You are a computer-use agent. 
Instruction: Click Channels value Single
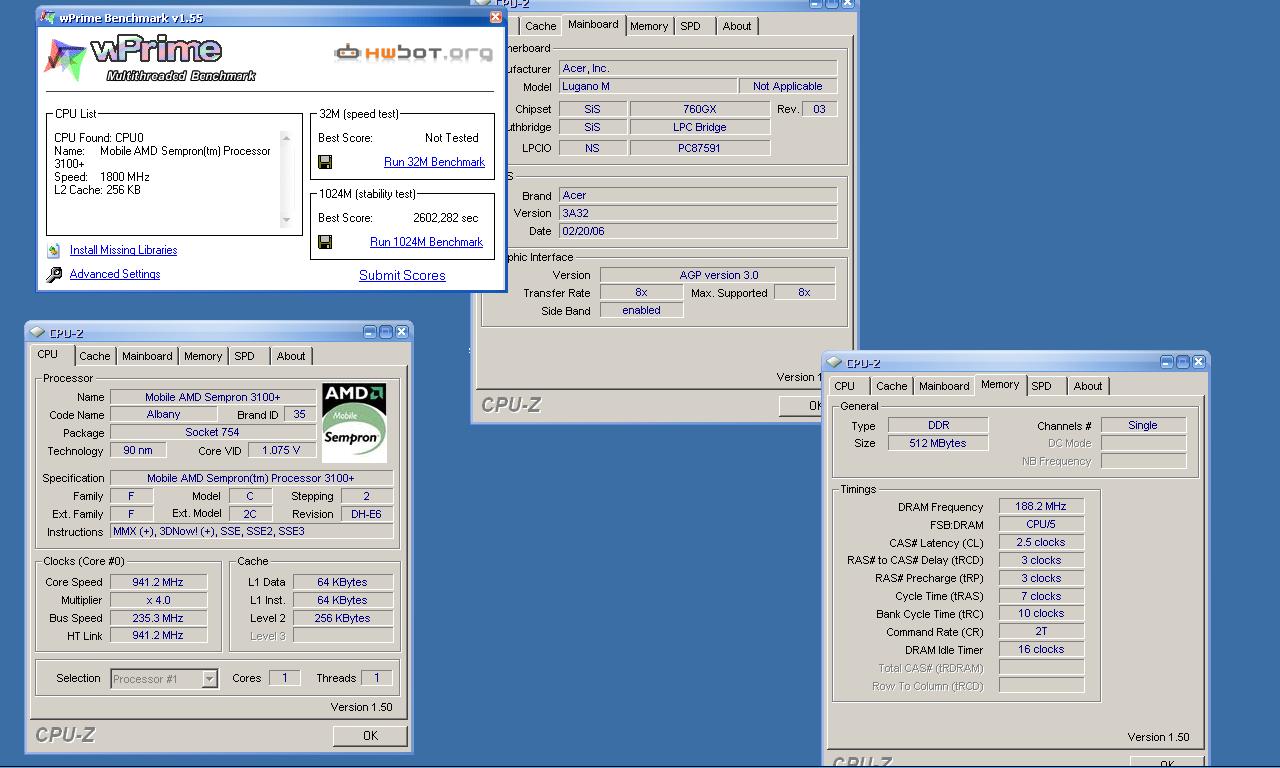pos(1143,425)
